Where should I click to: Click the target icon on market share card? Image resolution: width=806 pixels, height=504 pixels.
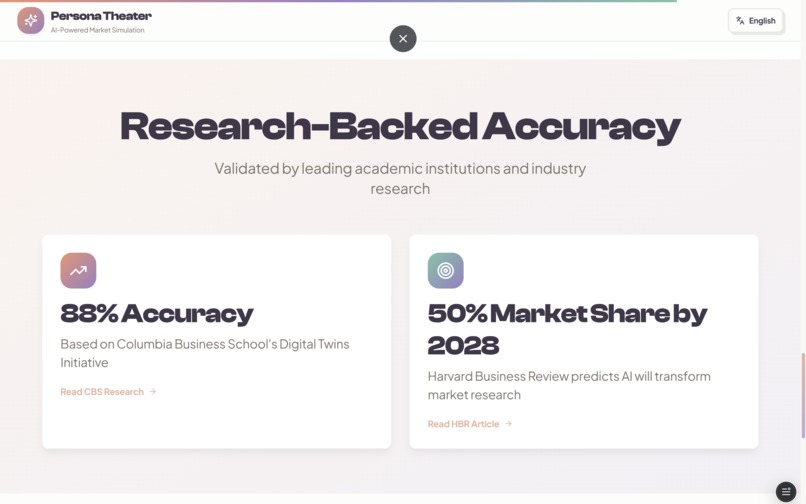446,271
